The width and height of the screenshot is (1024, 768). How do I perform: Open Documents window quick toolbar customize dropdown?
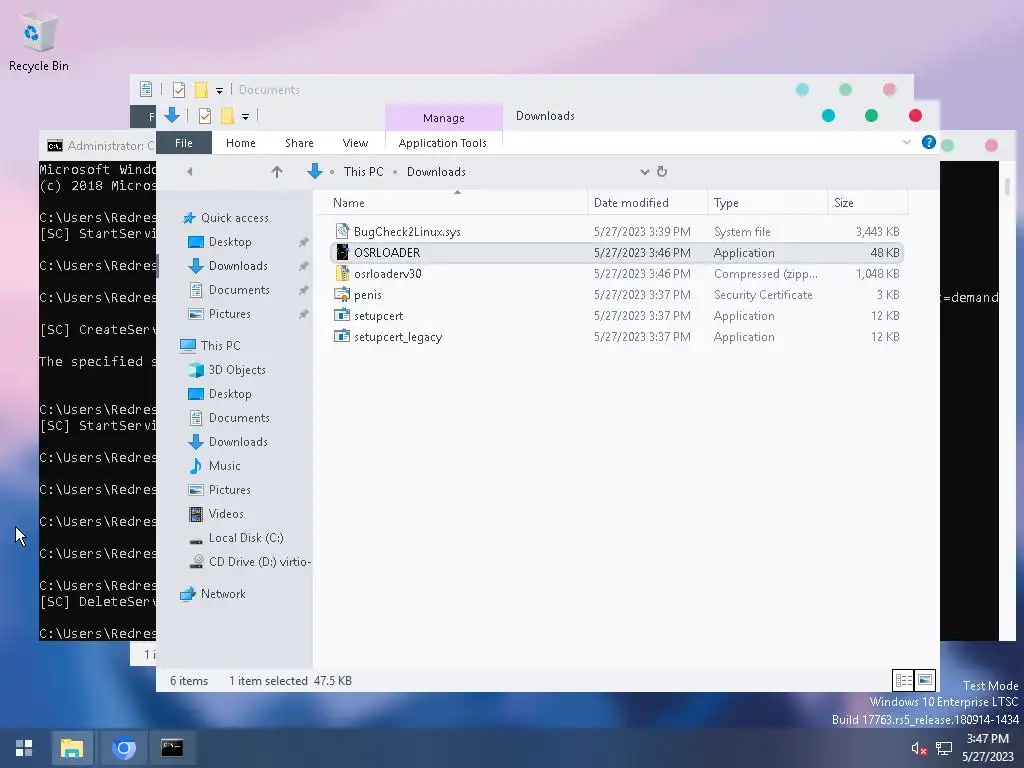pyautogui.click(x=219, y=91)
